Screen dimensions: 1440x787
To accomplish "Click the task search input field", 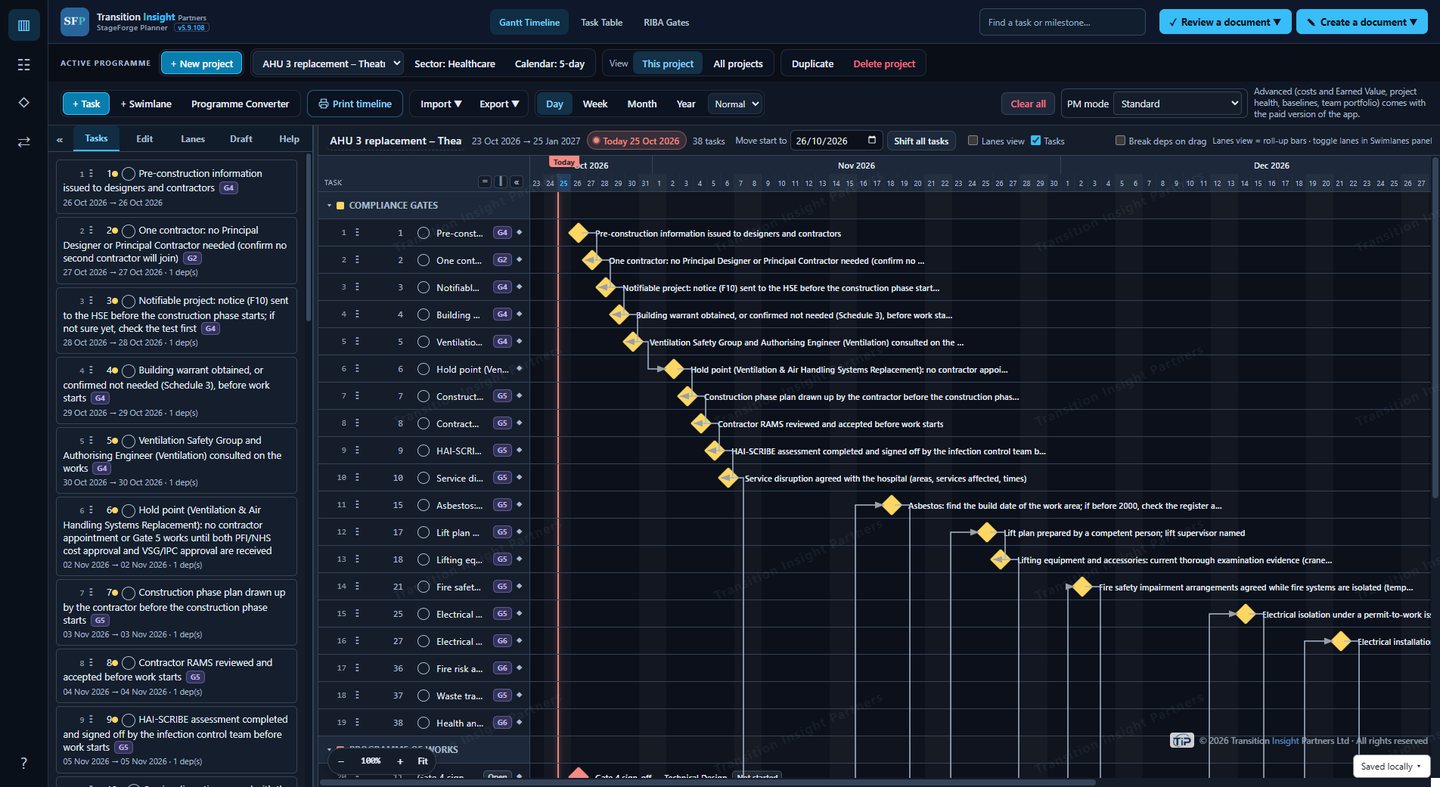I will [x=1062, y=22].
